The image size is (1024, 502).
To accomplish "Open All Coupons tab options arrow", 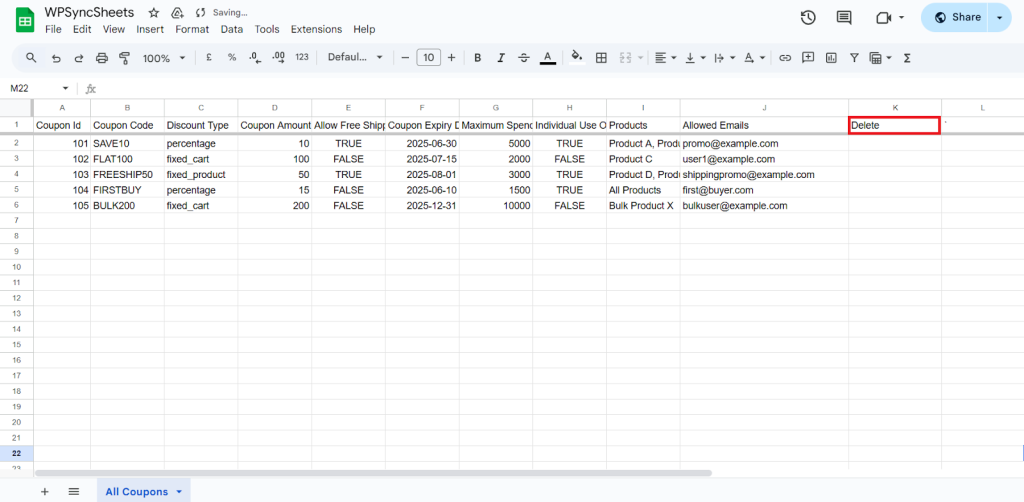I will coord(179,492).
